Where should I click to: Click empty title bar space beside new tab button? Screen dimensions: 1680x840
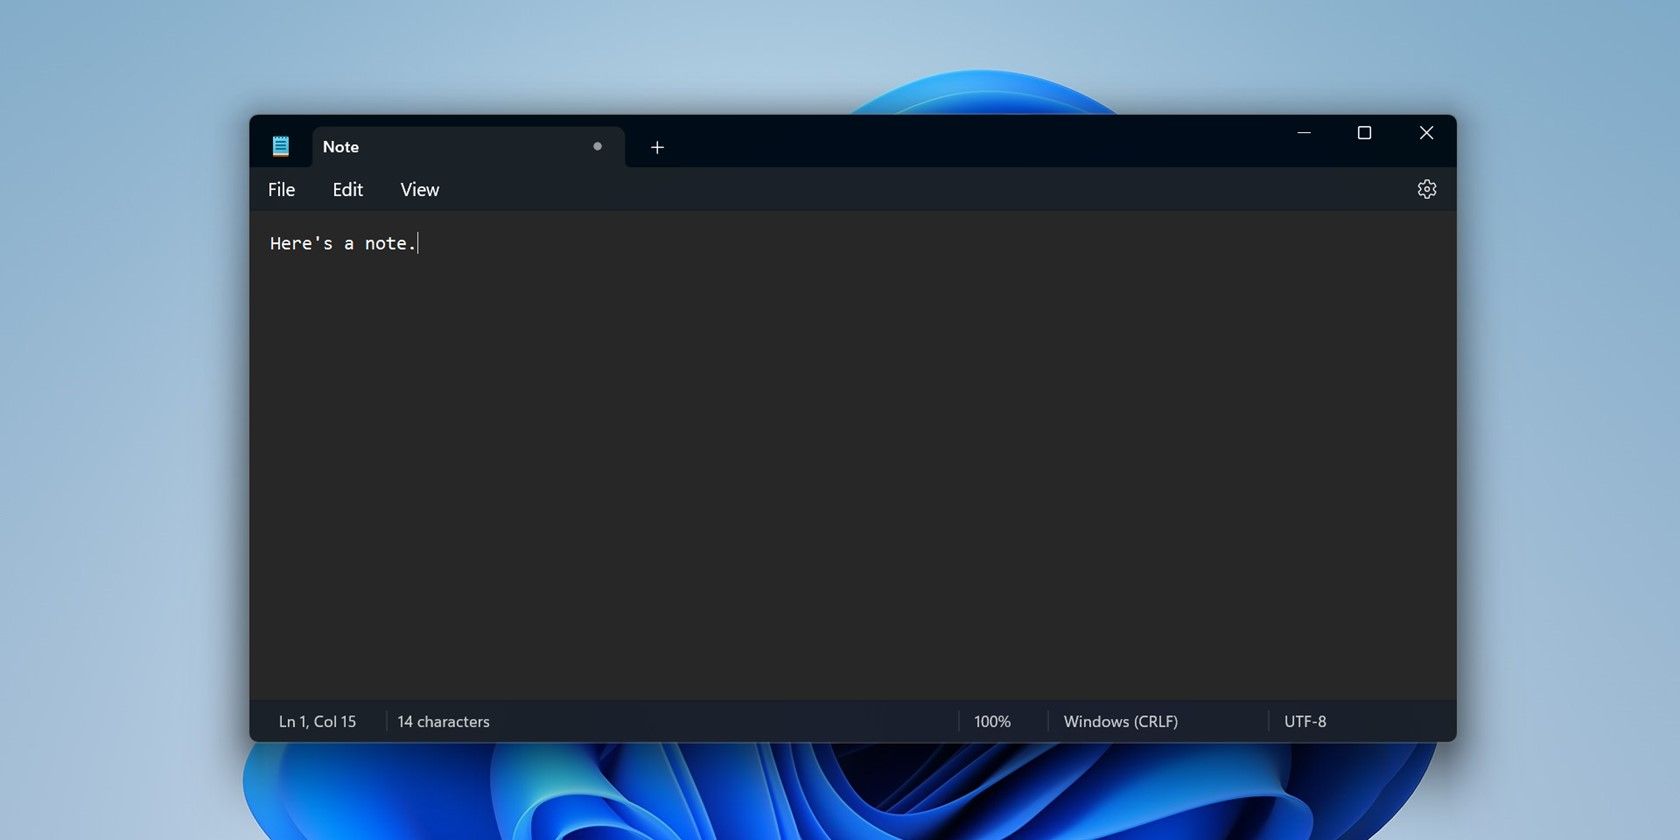[x=970, y=142]
